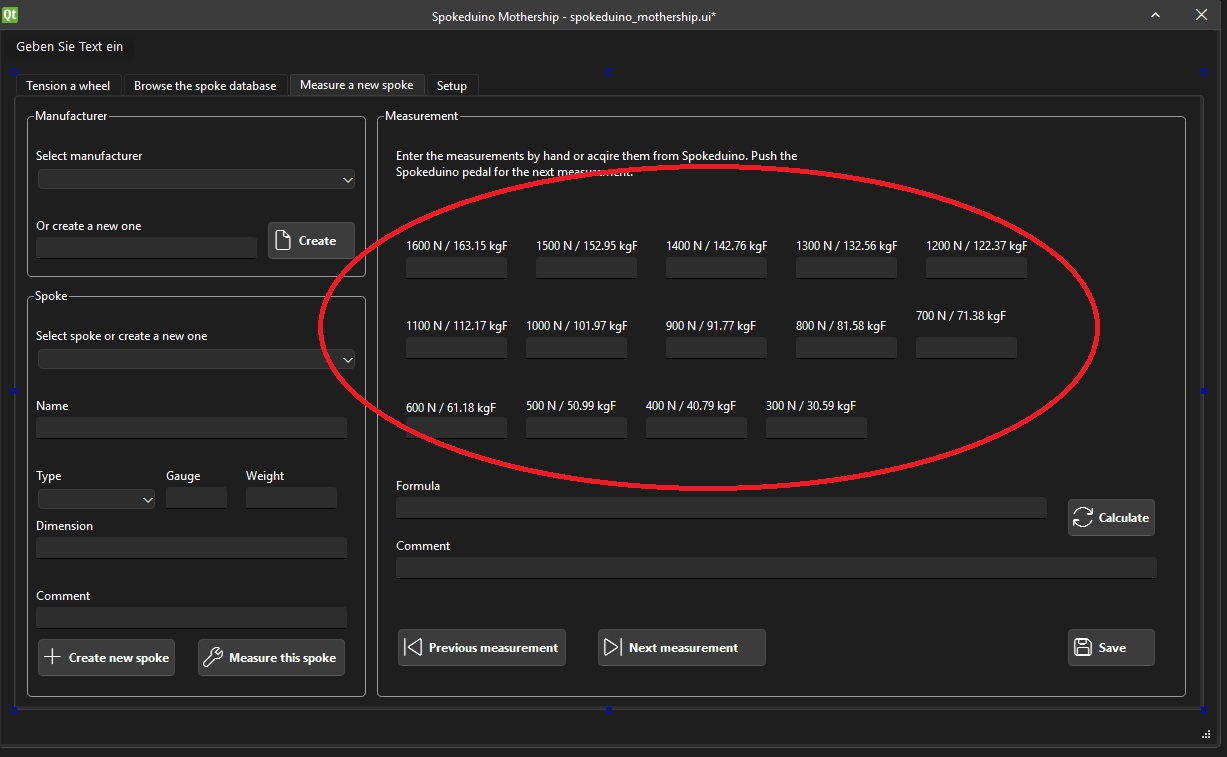Click the 1600 N measurement field
The image size is (1227, 757).
456,268
